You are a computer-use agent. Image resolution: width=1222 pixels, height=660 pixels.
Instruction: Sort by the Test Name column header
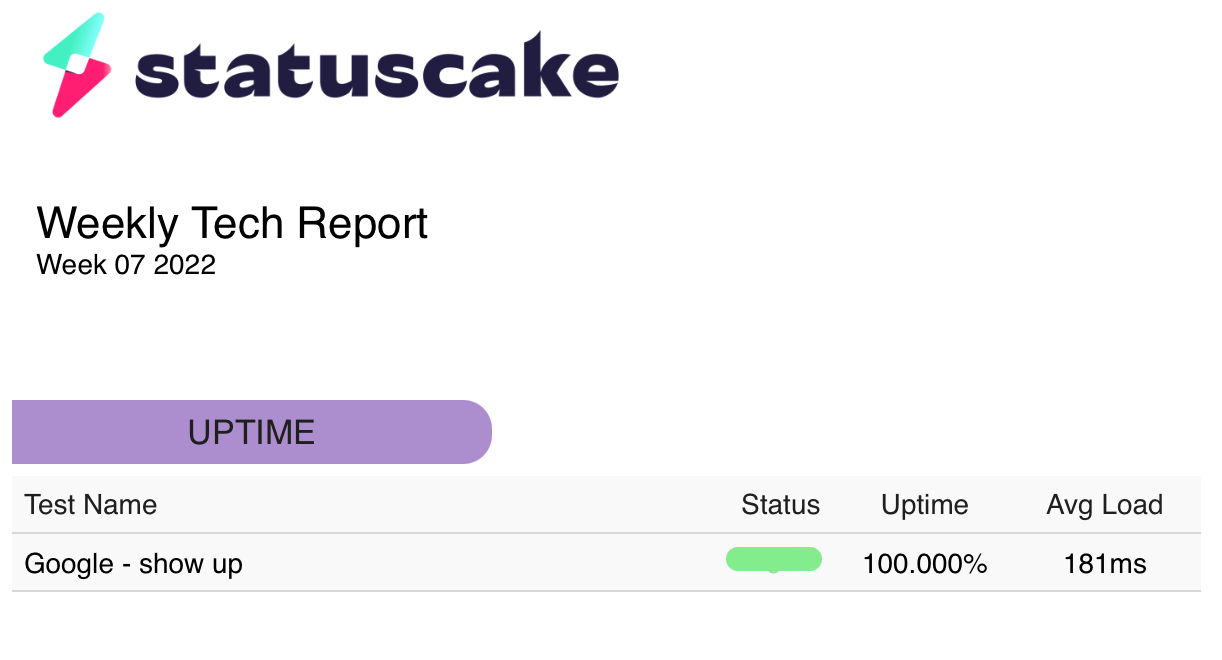click(91, 504)
